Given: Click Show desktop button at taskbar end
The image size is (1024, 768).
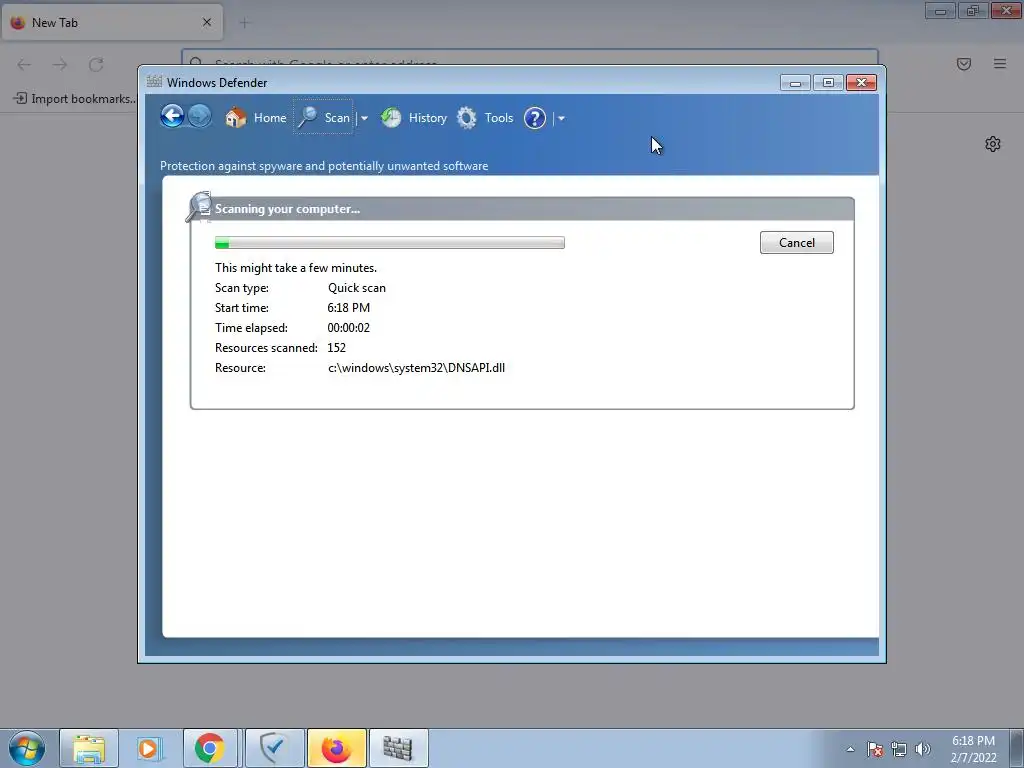Looking at the screenshot, I should 1017,748.
